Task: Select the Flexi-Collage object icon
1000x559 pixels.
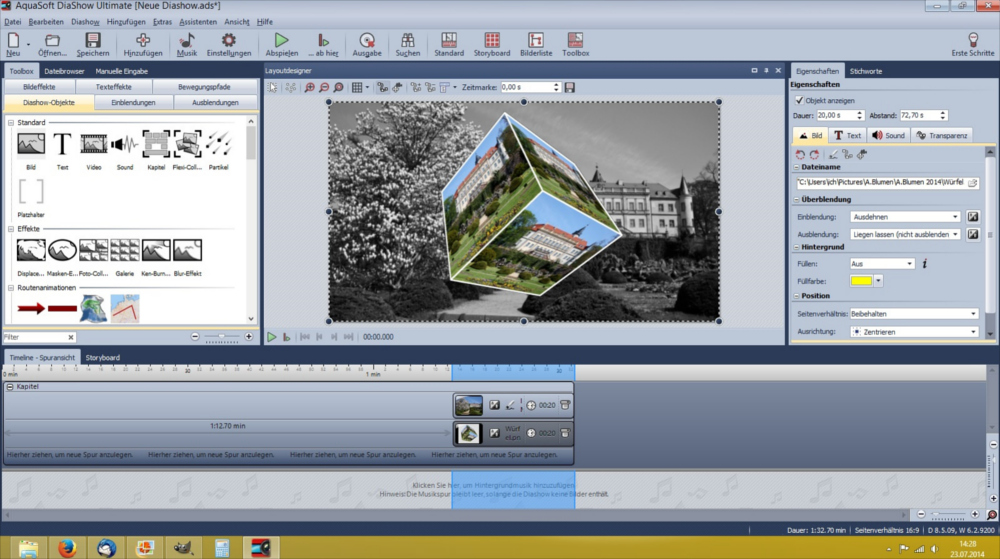Action: (187, 145)
